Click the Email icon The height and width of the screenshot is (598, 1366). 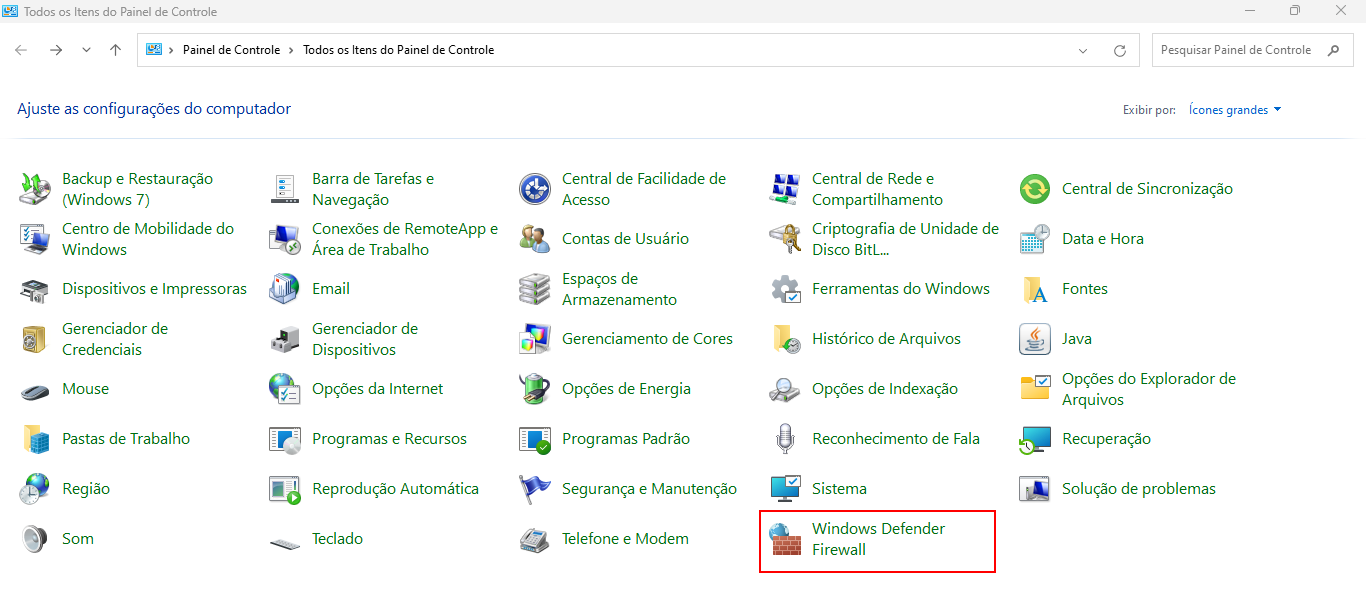pos(285,289)
